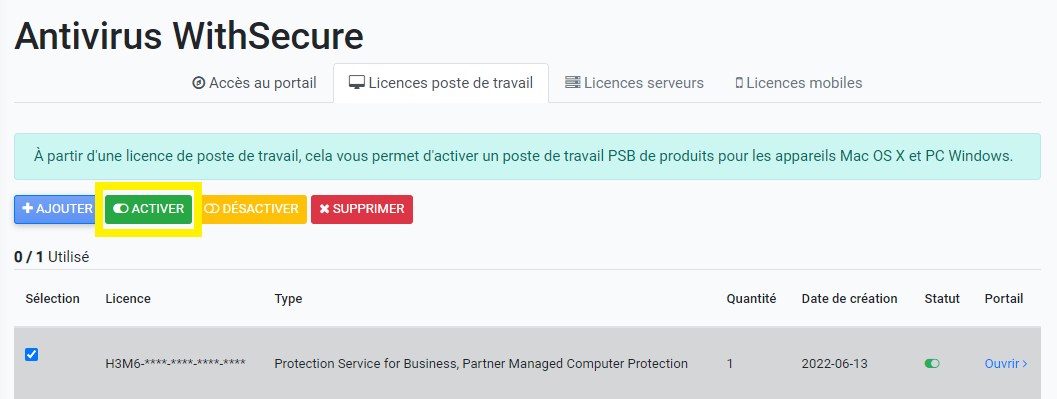Viewport: 1057px width, 399px height.
Task: Click the X icon on the SUPPRIMER button
Action: 324,209
